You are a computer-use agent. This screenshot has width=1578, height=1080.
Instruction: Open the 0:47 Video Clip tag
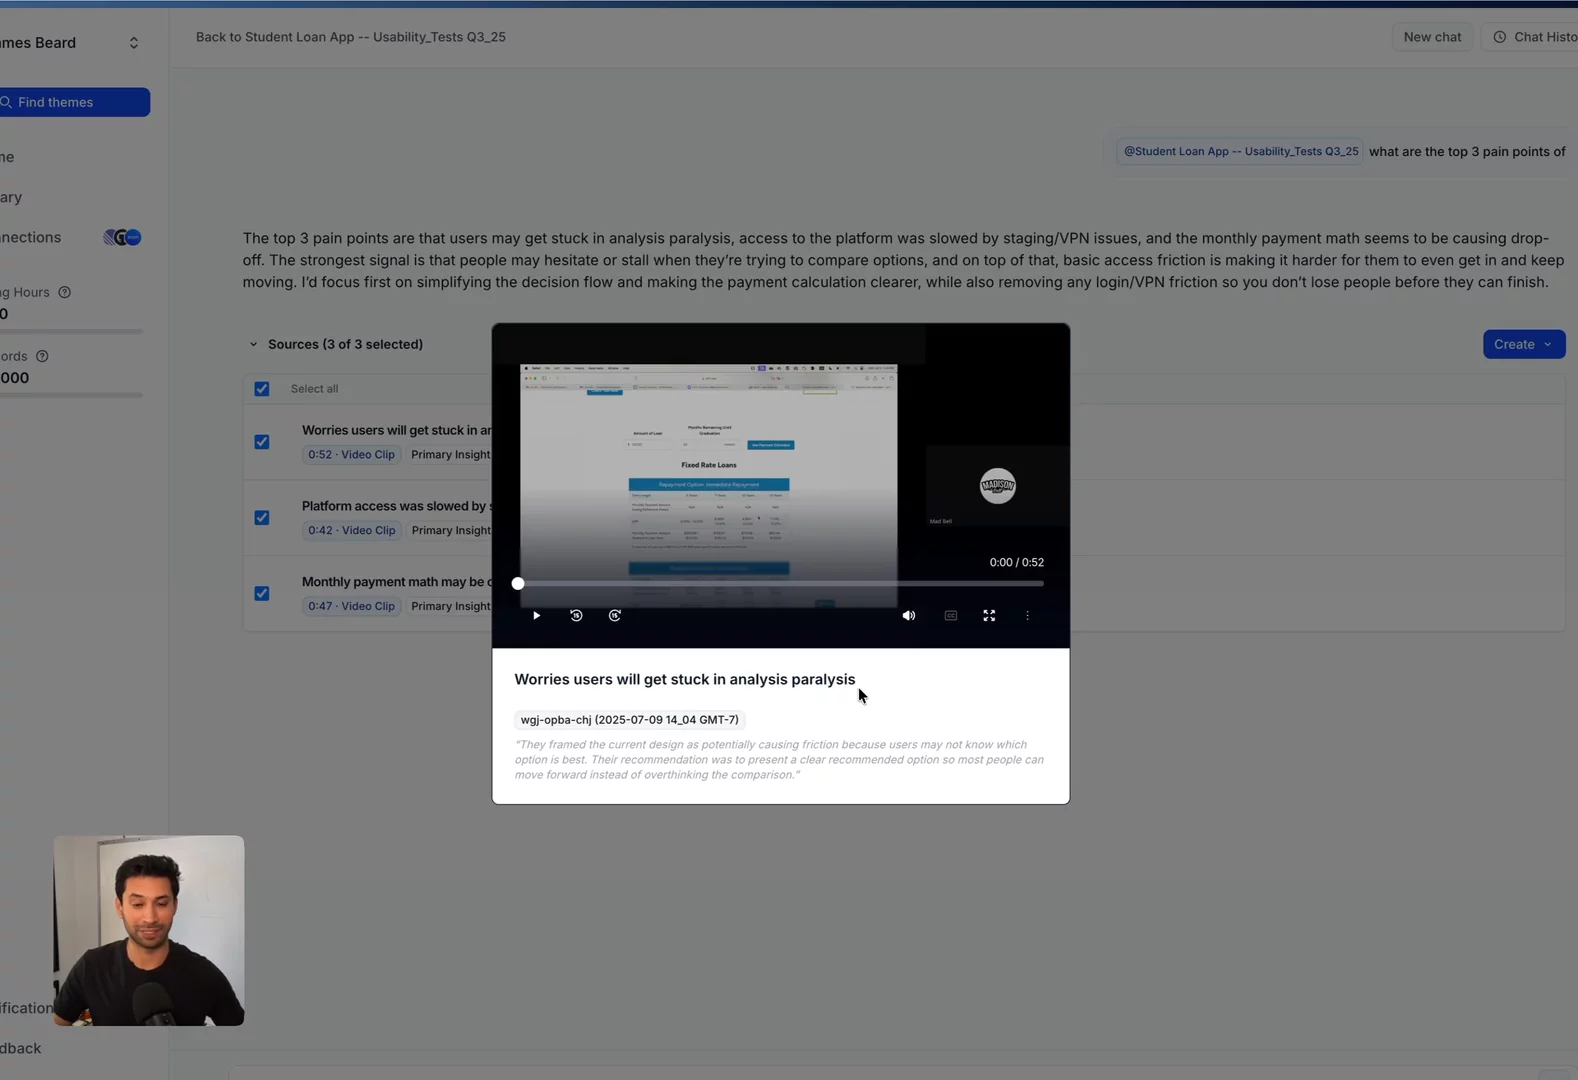[x=351, y=607]
